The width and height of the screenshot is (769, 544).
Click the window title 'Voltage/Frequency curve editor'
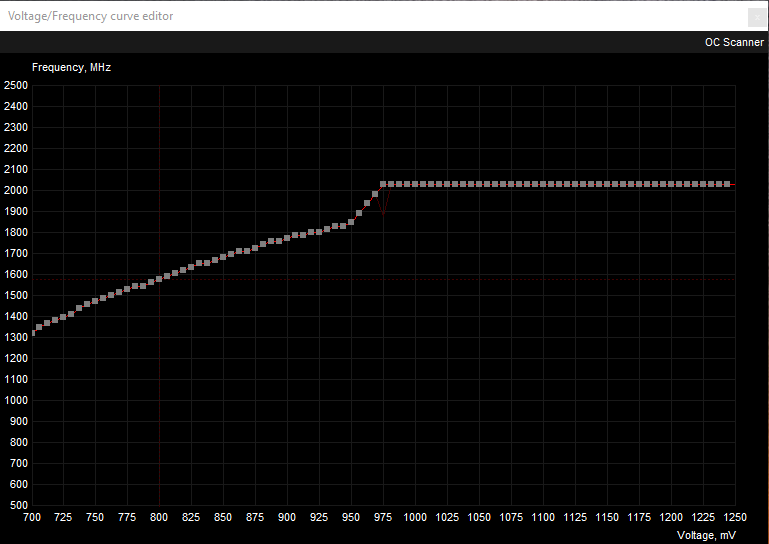pos(90,16)
